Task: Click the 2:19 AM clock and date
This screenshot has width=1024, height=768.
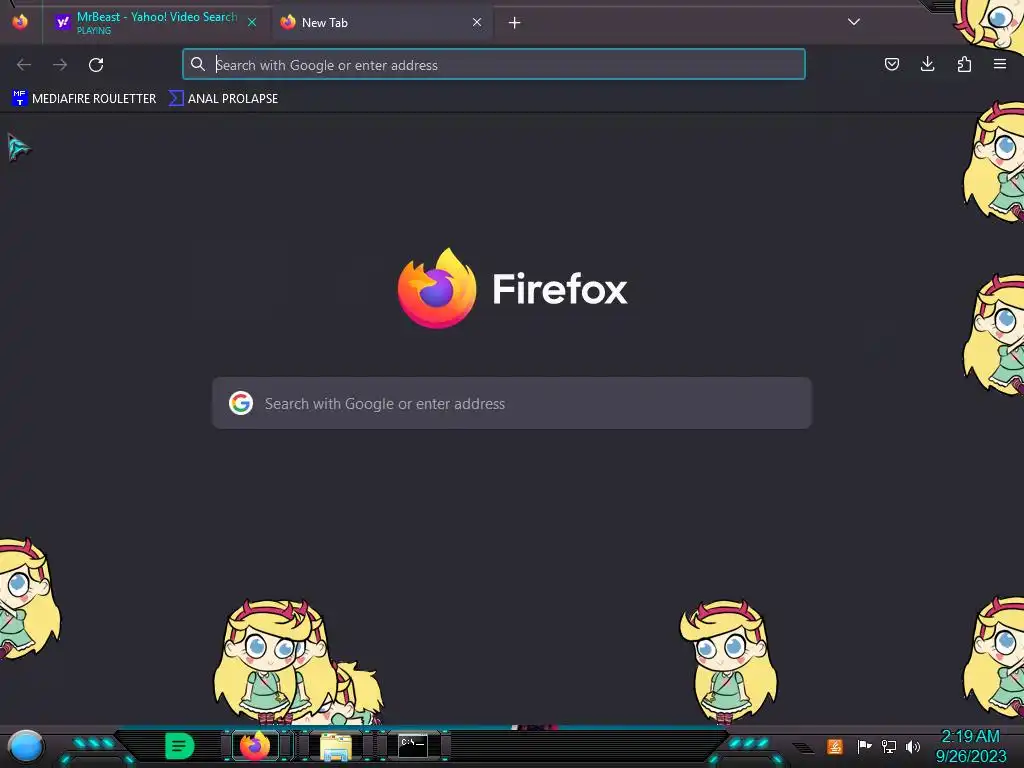Action: point(971,746)
